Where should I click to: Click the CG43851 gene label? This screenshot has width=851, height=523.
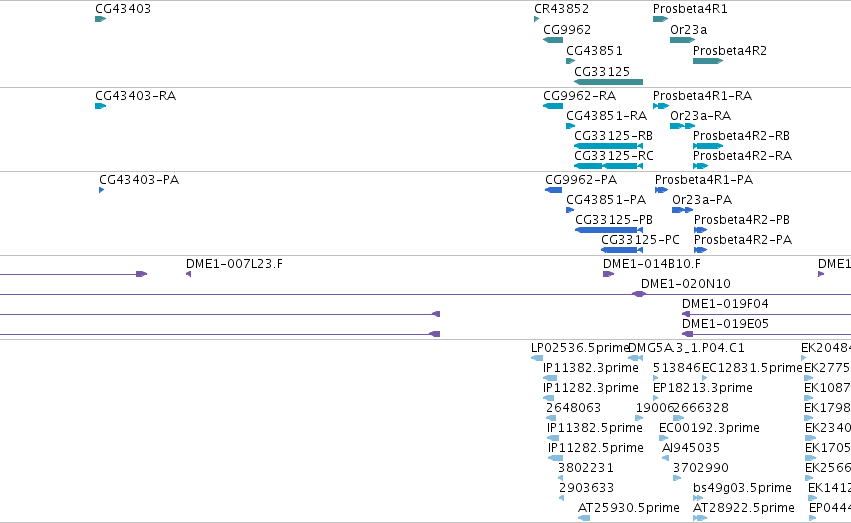(x=594, y=51)
